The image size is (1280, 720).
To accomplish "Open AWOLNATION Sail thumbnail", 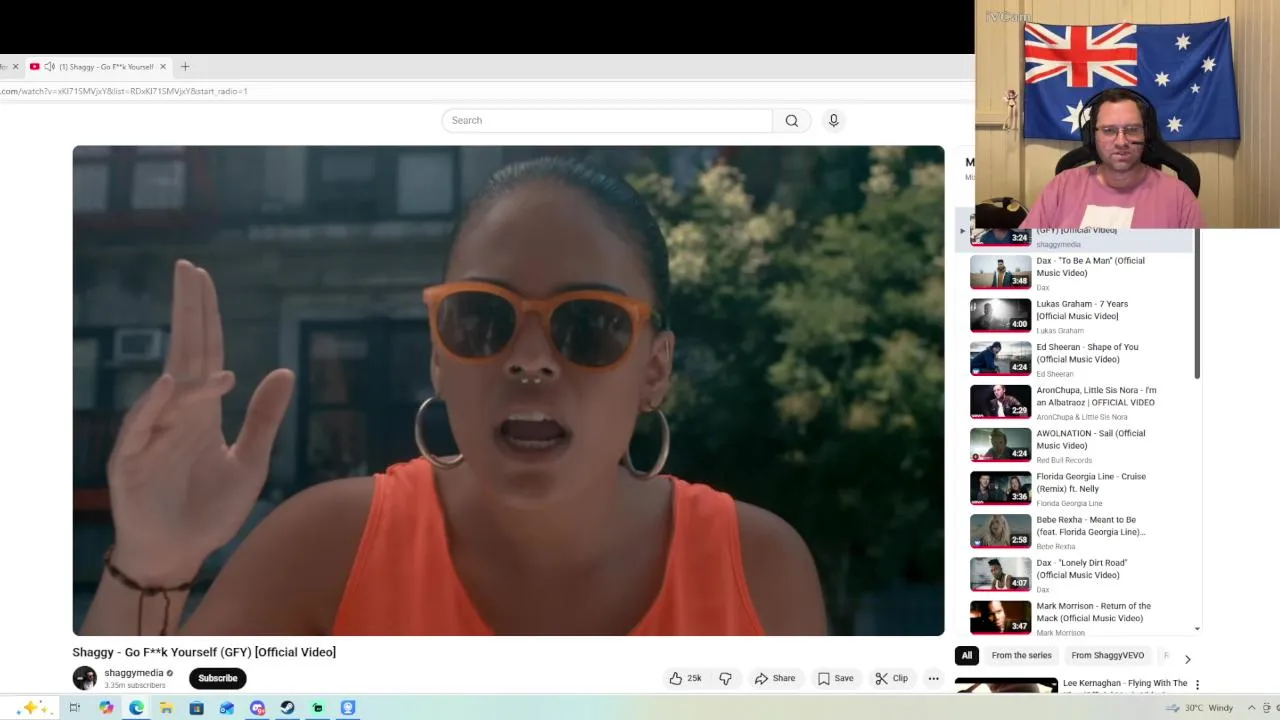I will coord(1000,444).
